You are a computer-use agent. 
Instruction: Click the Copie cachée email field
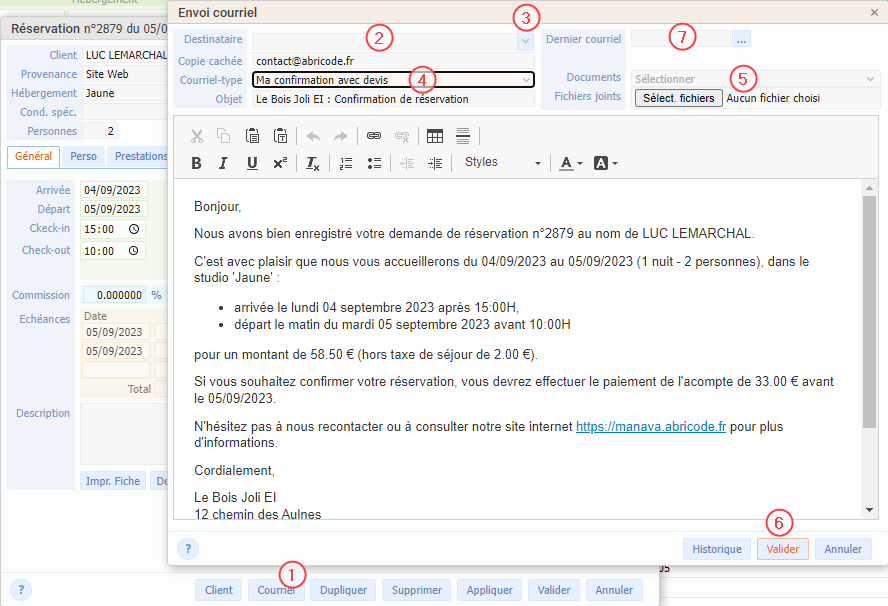click(390, 61)
